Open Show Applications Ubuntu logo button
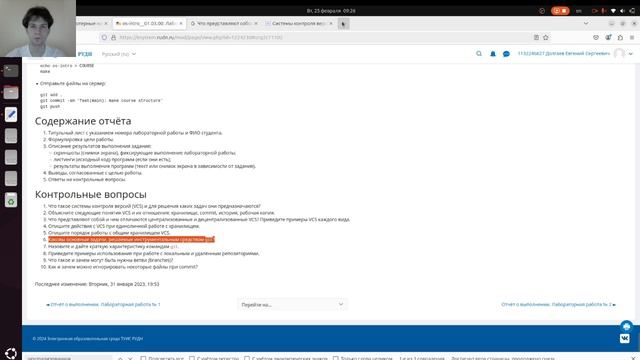This screenshot has height=360, width=640. coord(11,353)
